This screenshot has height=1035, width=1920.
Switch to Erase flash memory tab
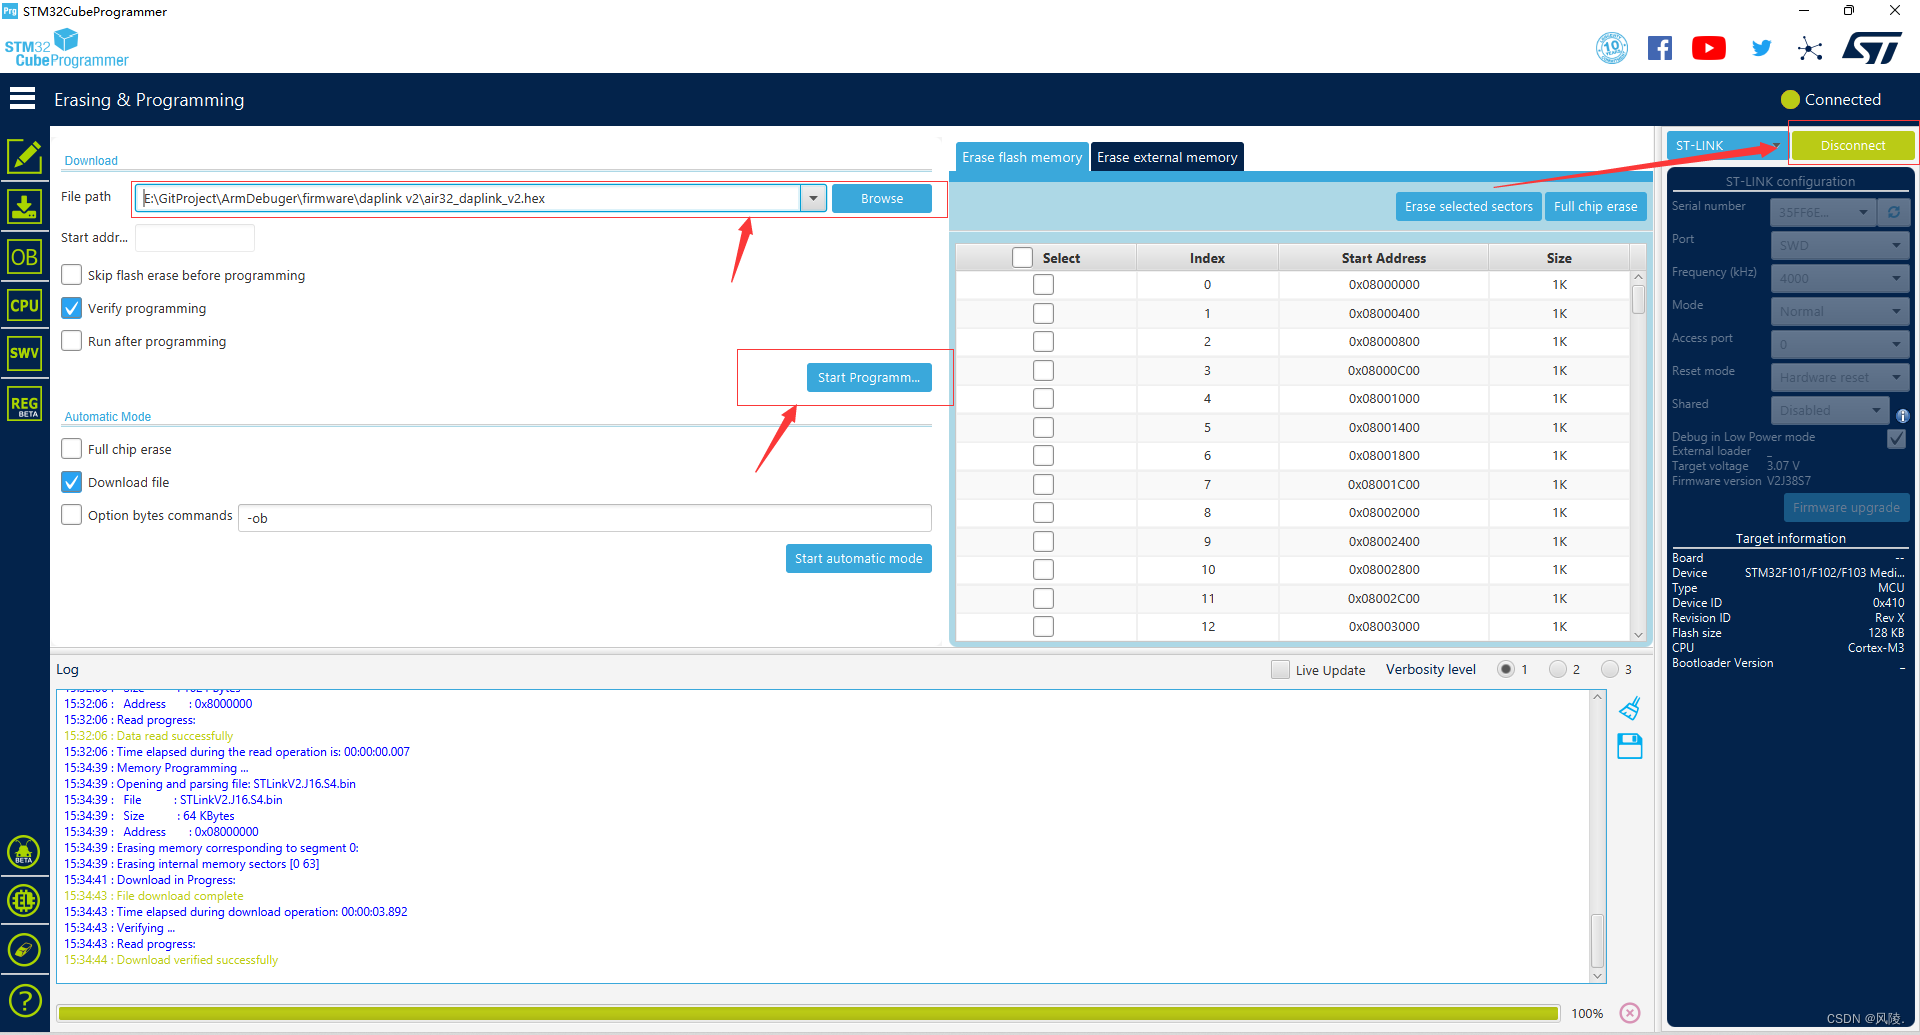[1022, 157]
